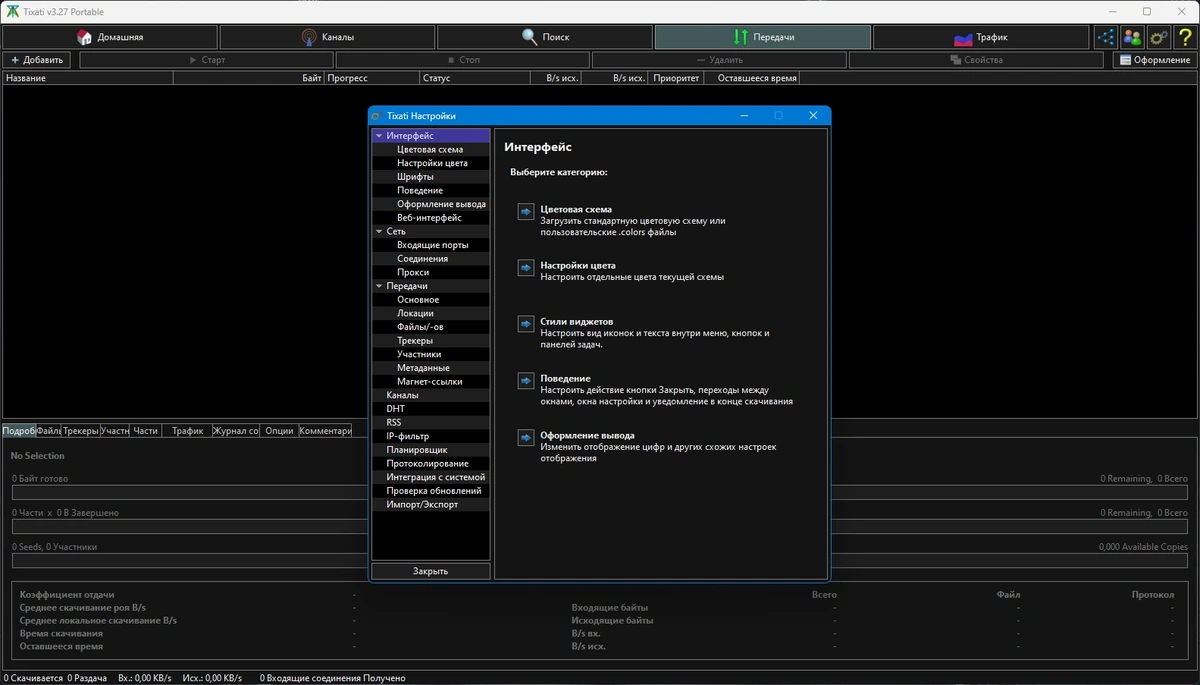Sort by Статус column header
This screenshot has height=685, width=1200.
474,78
